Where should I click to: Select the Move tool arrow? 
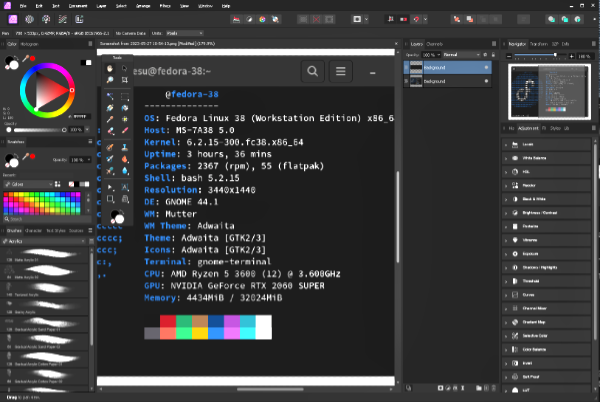pos(124,68)
